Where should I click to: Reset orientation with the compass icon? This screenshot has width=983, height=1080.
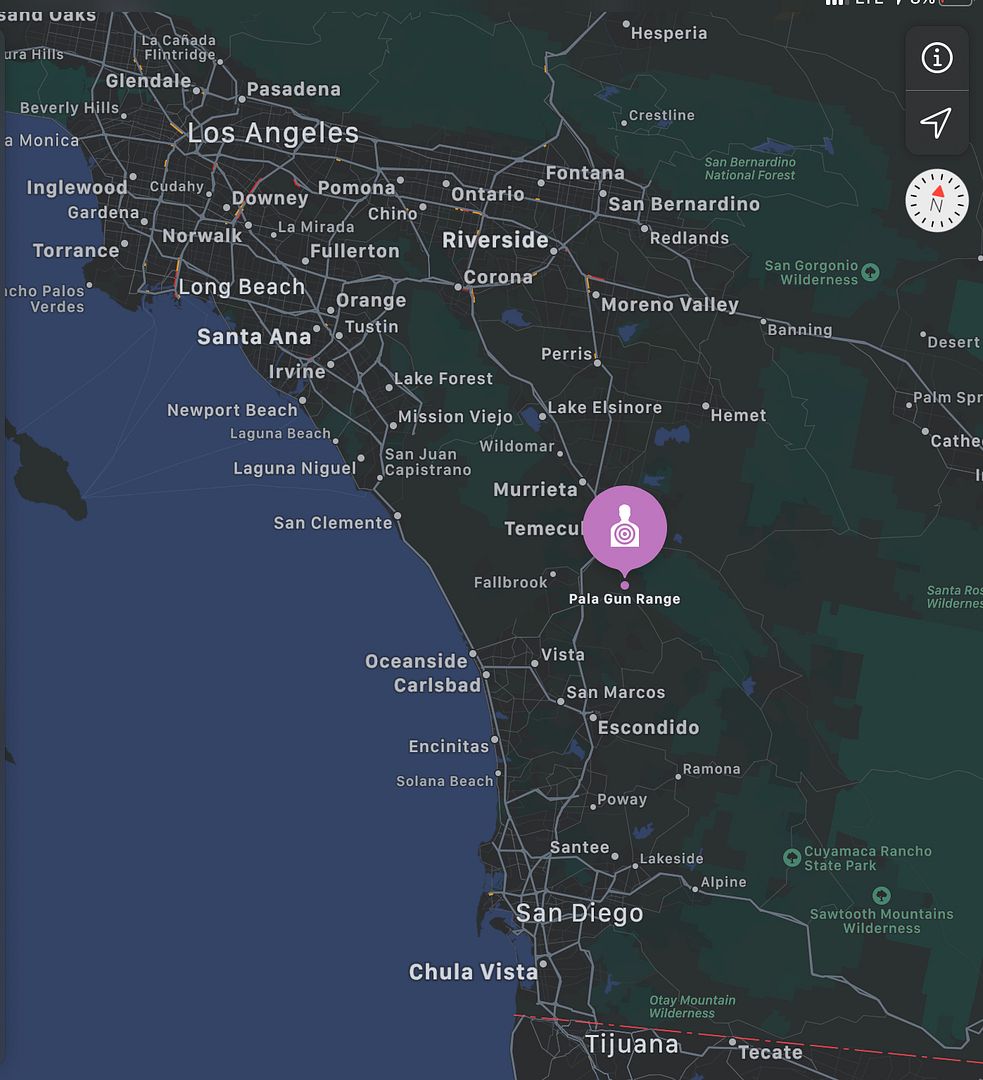pos(937,200)
